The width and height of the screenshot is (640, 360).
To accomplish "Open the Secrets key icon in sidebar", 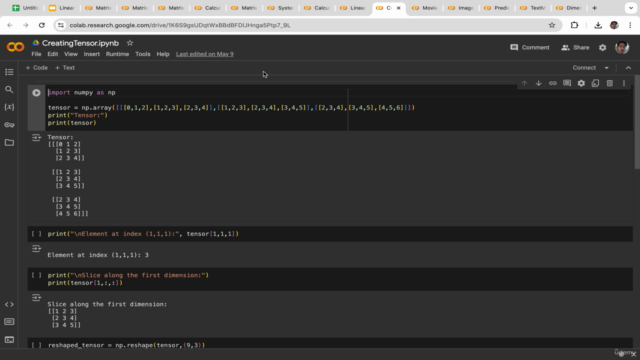I will pyautogui.click(x=9, y=125).
